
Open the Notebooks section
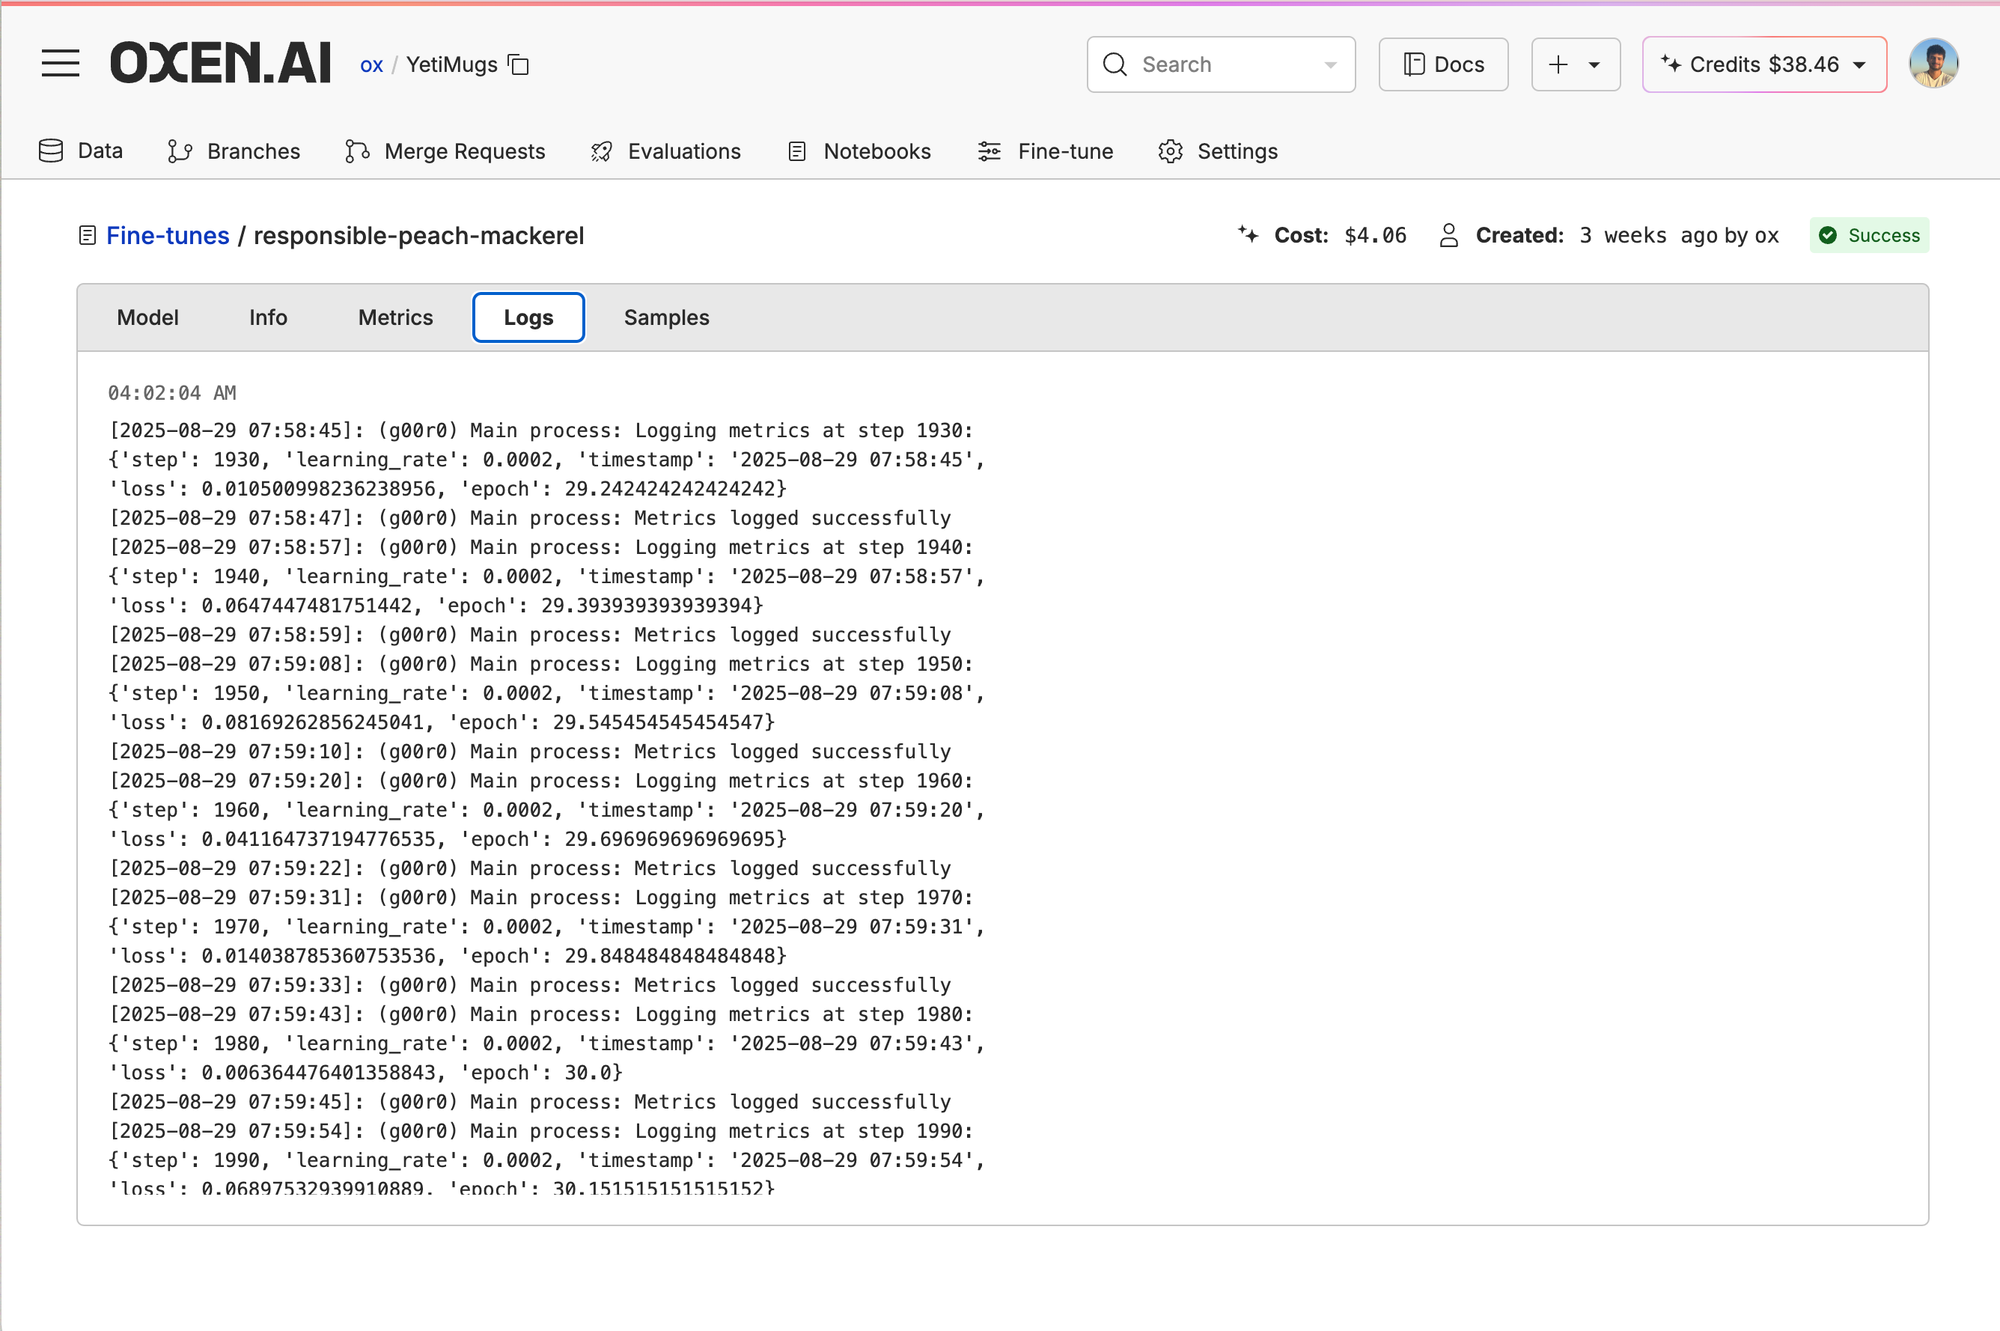[859, 151]
